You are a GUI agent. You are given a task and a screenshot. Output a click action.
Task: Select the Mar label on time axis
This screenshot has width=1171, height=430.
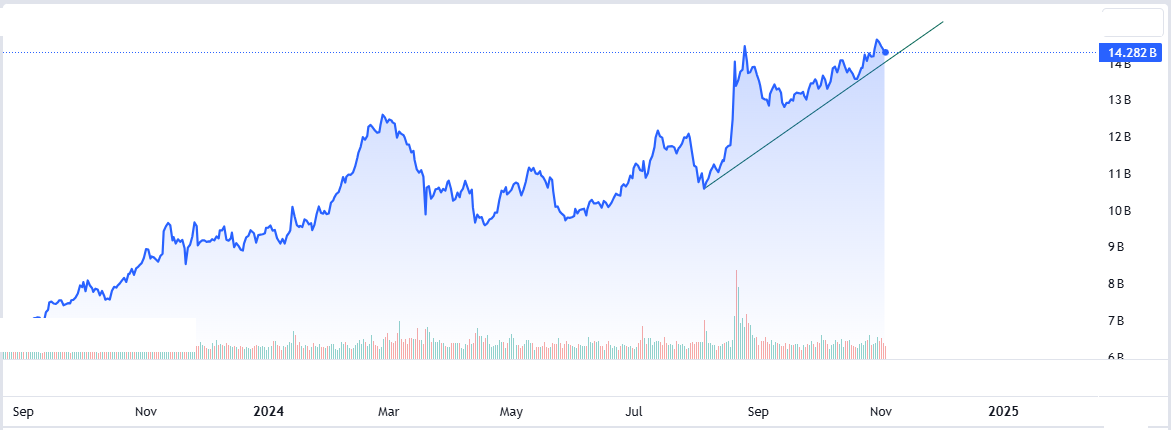[389, 411]
